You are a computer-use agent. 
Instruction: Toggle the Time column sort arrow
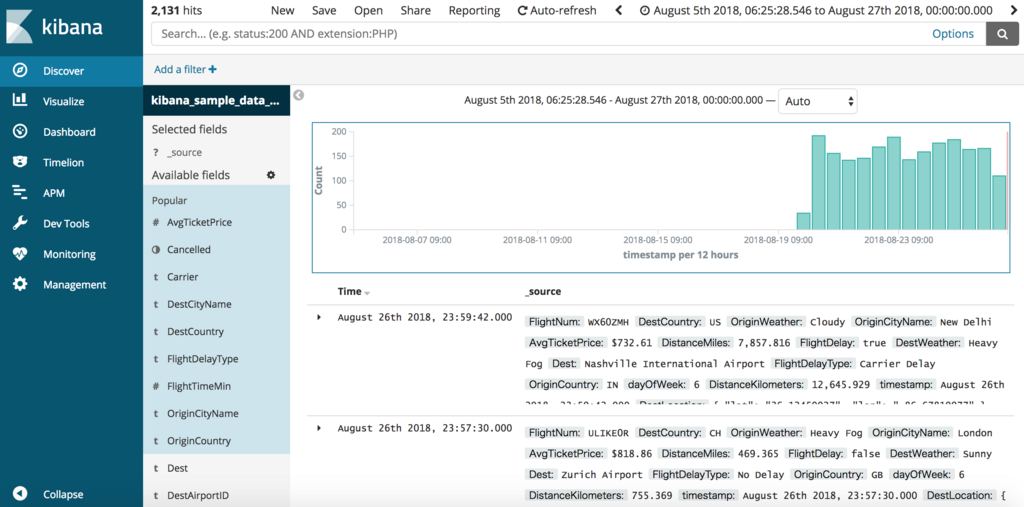367,293
